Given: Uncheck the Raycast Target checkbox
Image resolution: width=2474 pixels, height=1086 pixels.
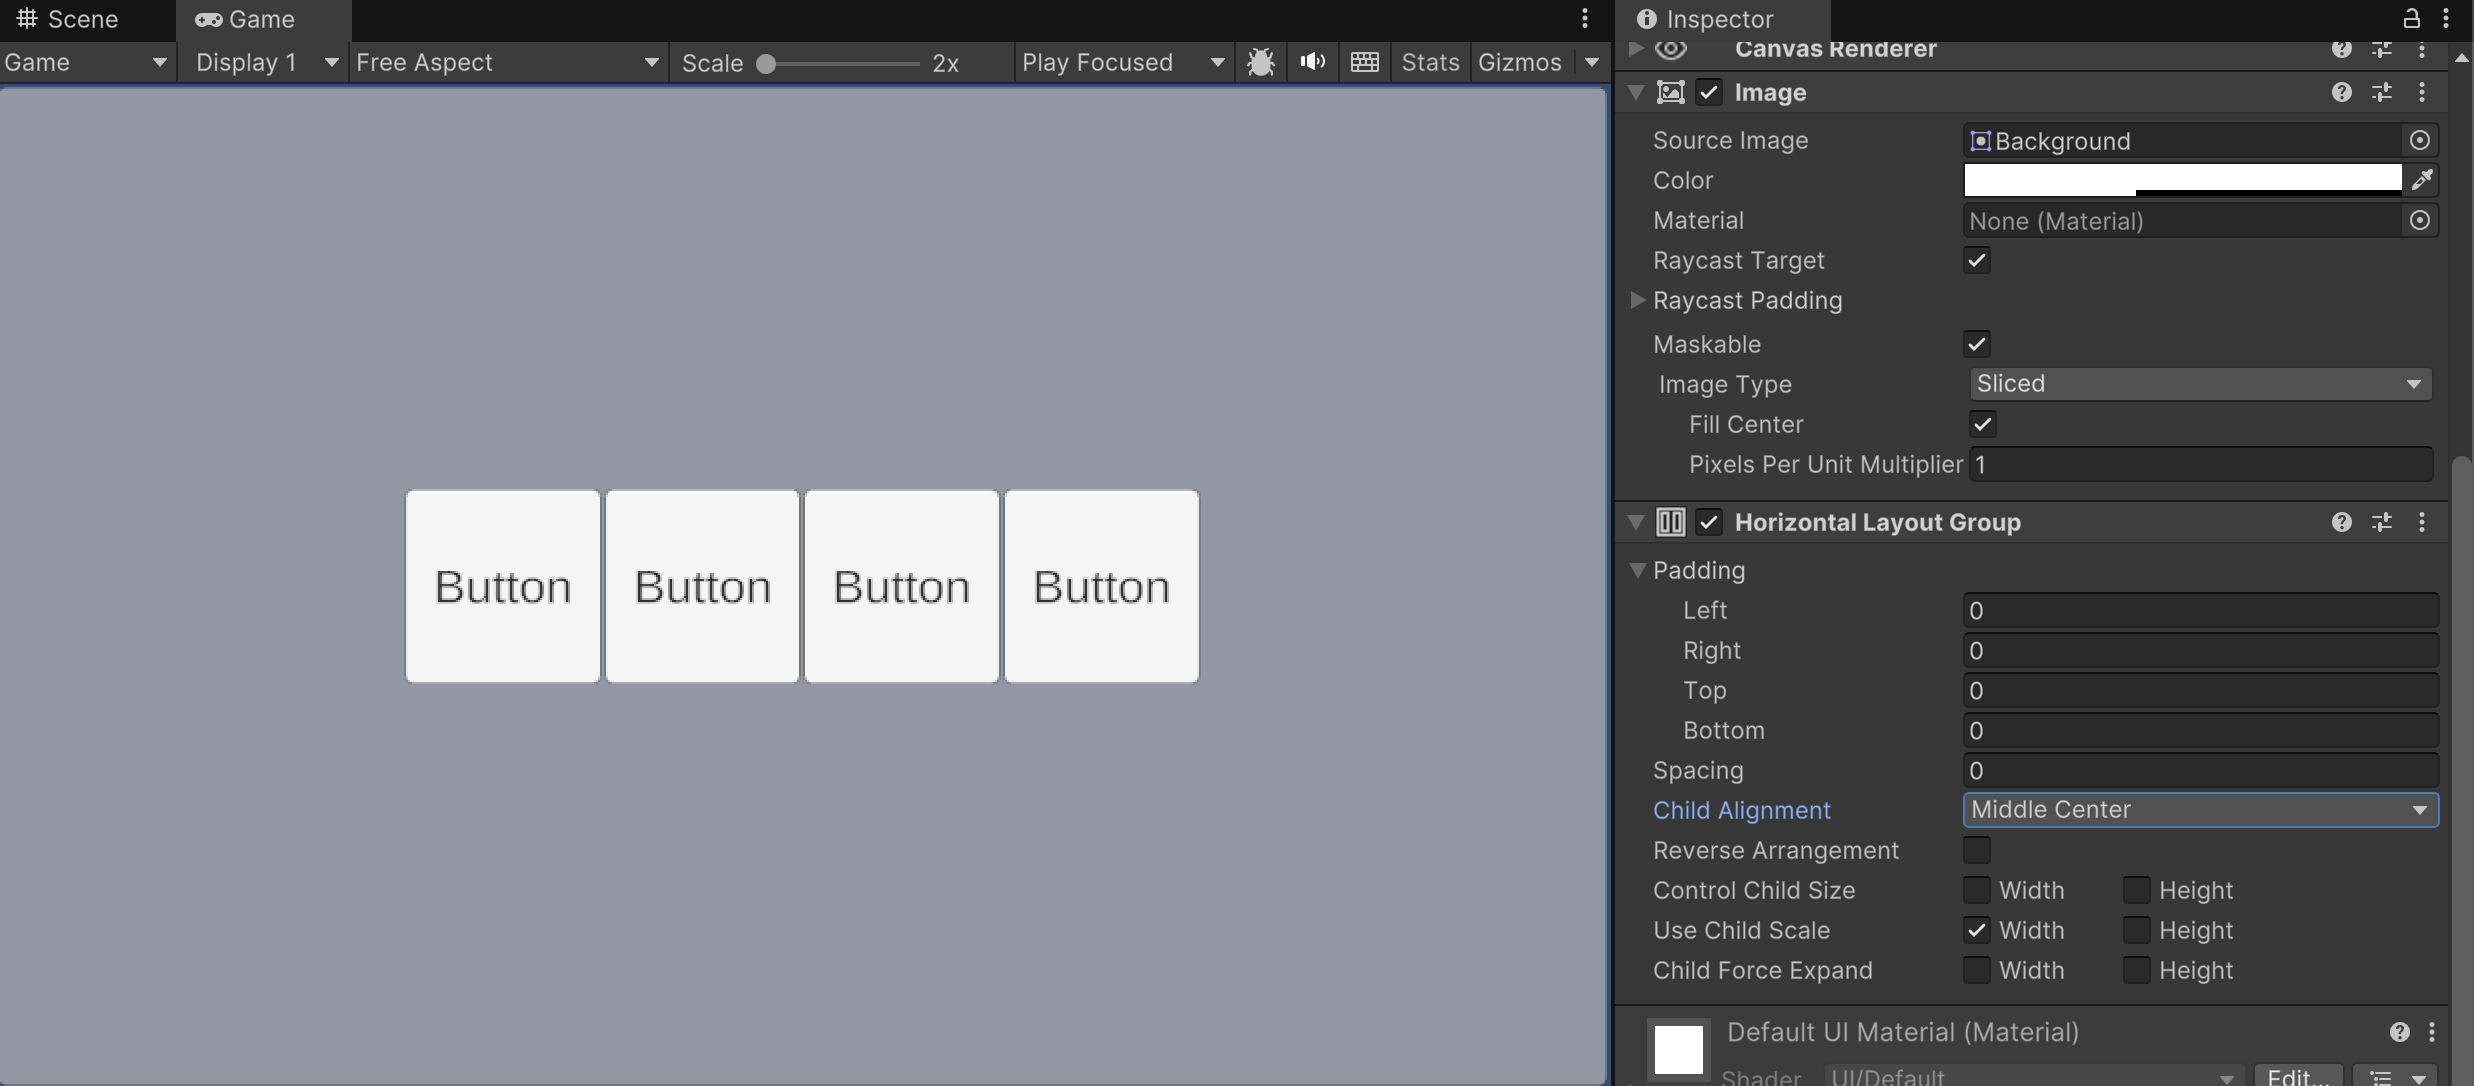Looking at the screenshot, I should 1977,260.
